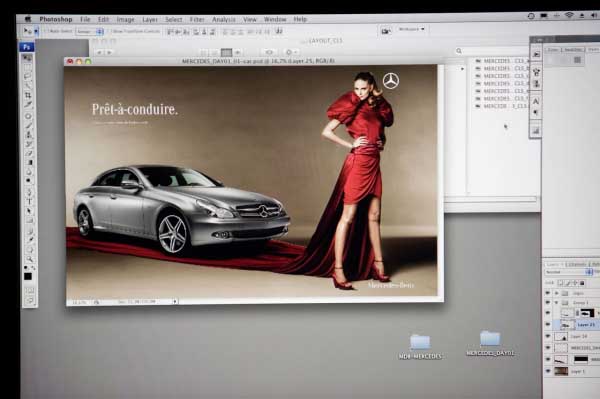The height and width of the screenshot is (399, 600).
Task: Toggle visibility of Layer 25
Action: 548,324
